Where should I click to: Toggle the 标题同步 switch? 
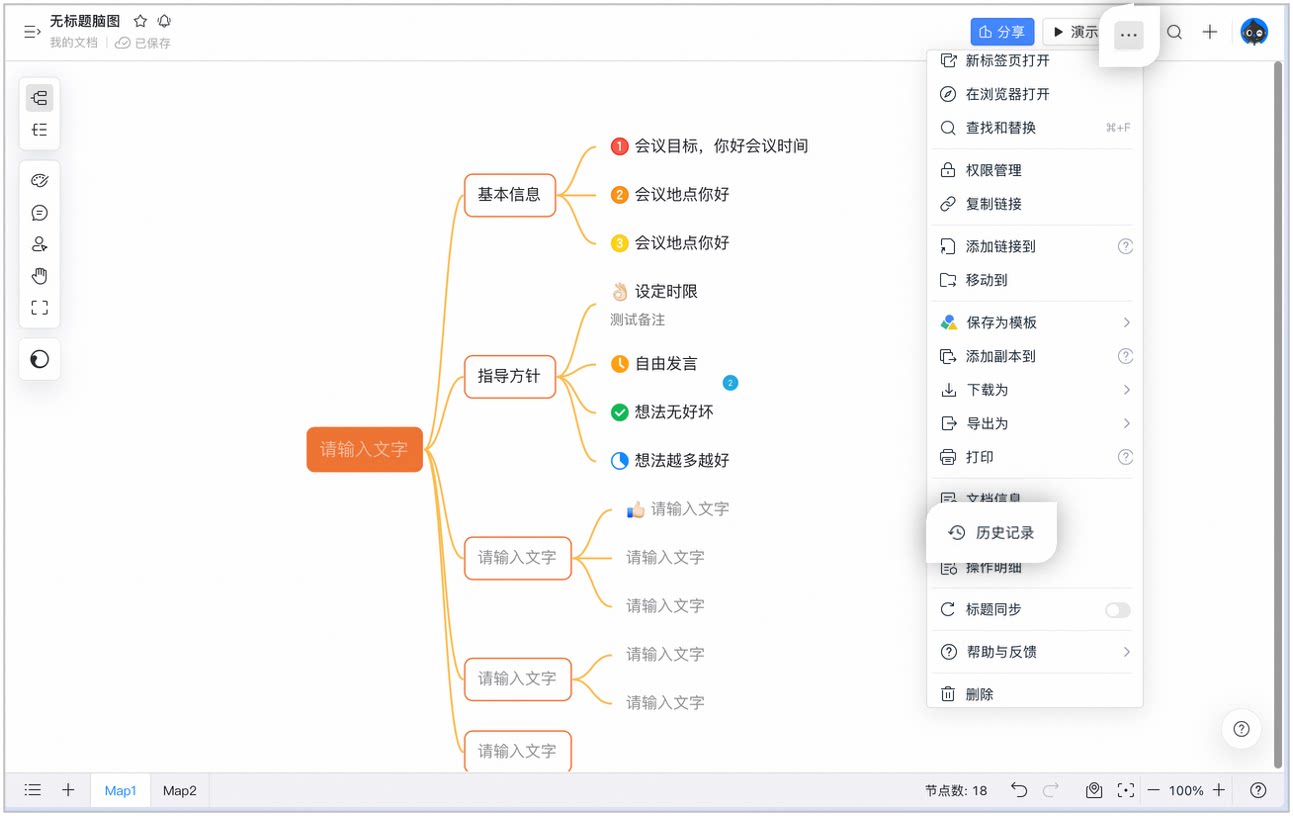[1117, 610]
